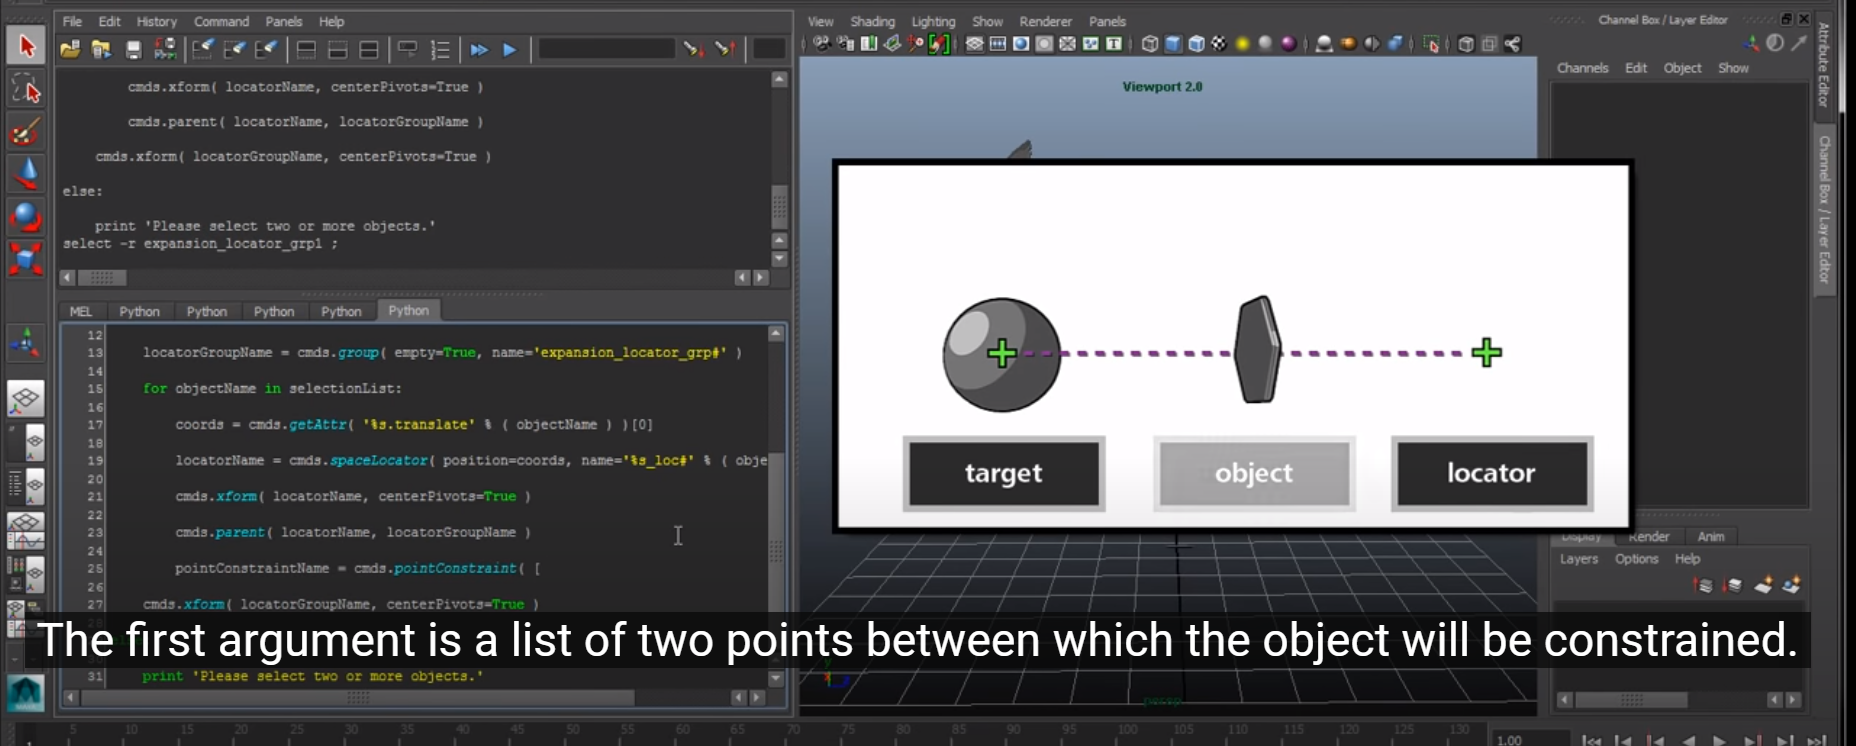Show the input pane only
The width and height of the screenshot is (1856, 746).
click(x=338, y=49)
